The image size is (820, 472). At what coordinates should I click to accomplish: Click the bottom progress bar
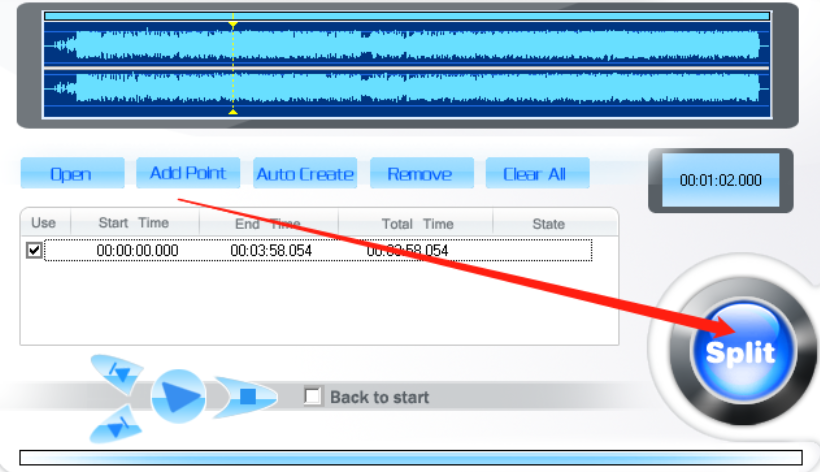pyautogui.click(x=411, y=457)
